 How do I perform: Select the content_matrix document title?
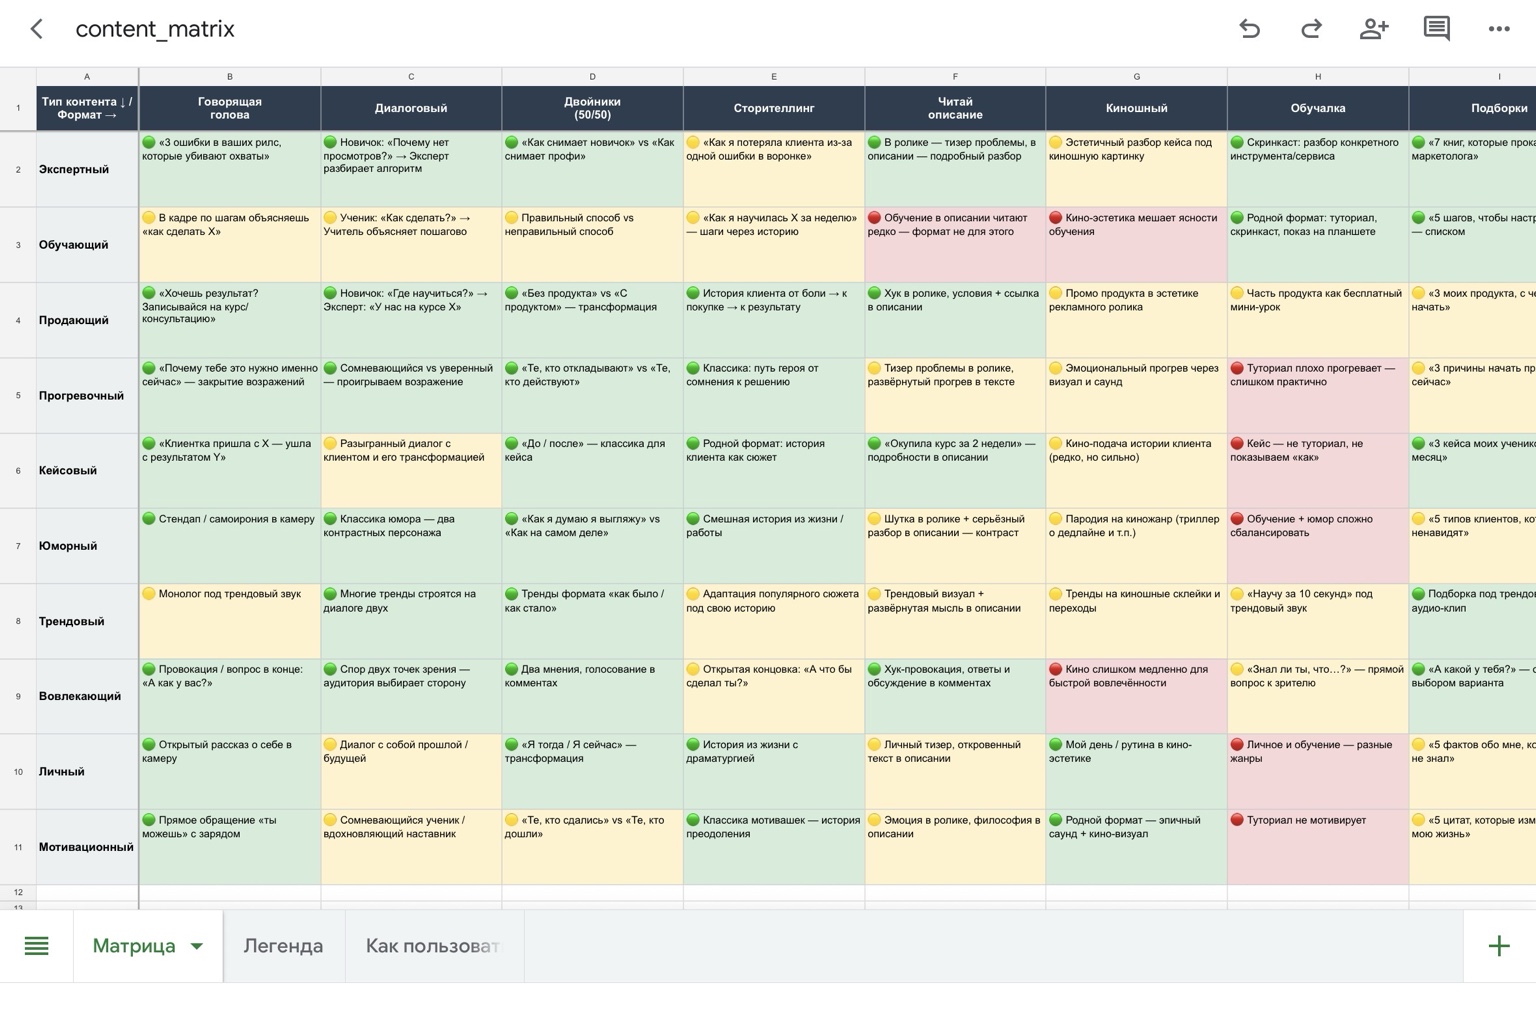(155, 29)
